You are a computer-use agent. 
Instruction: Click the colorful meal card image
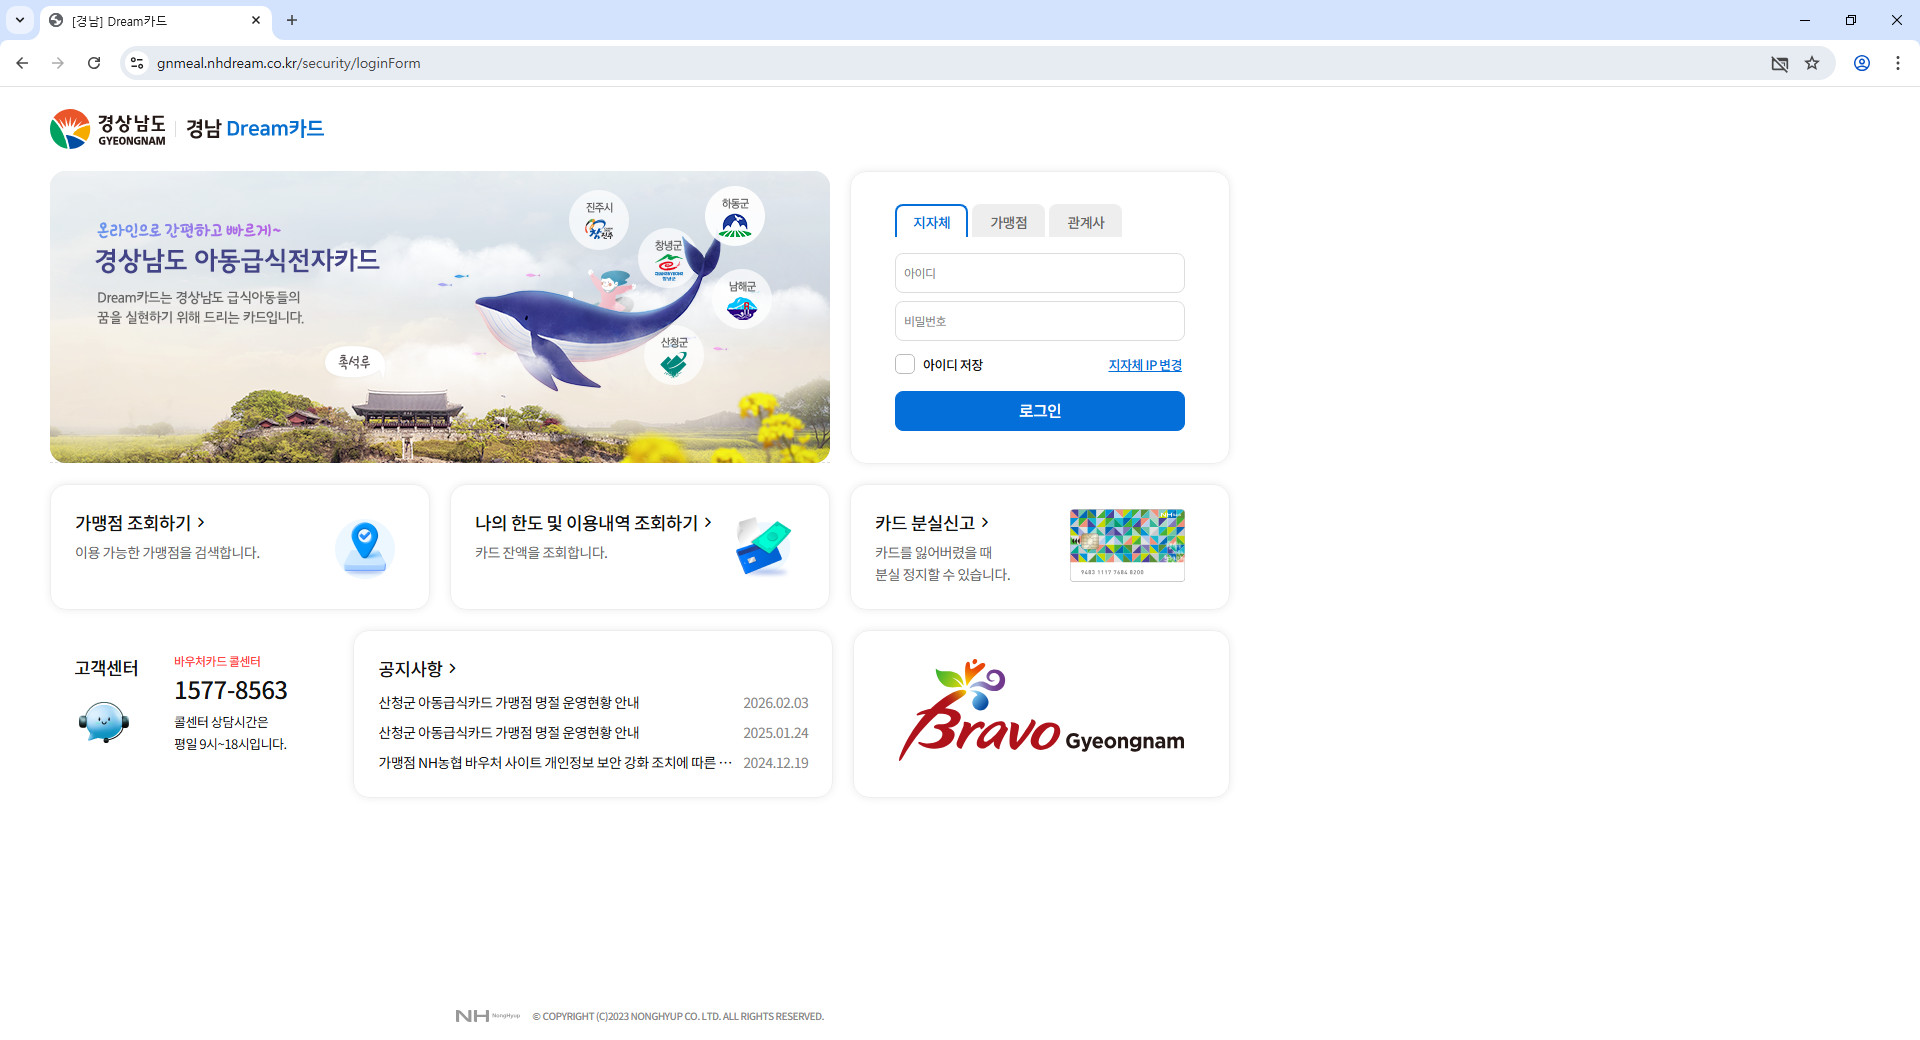point(1127,545)
